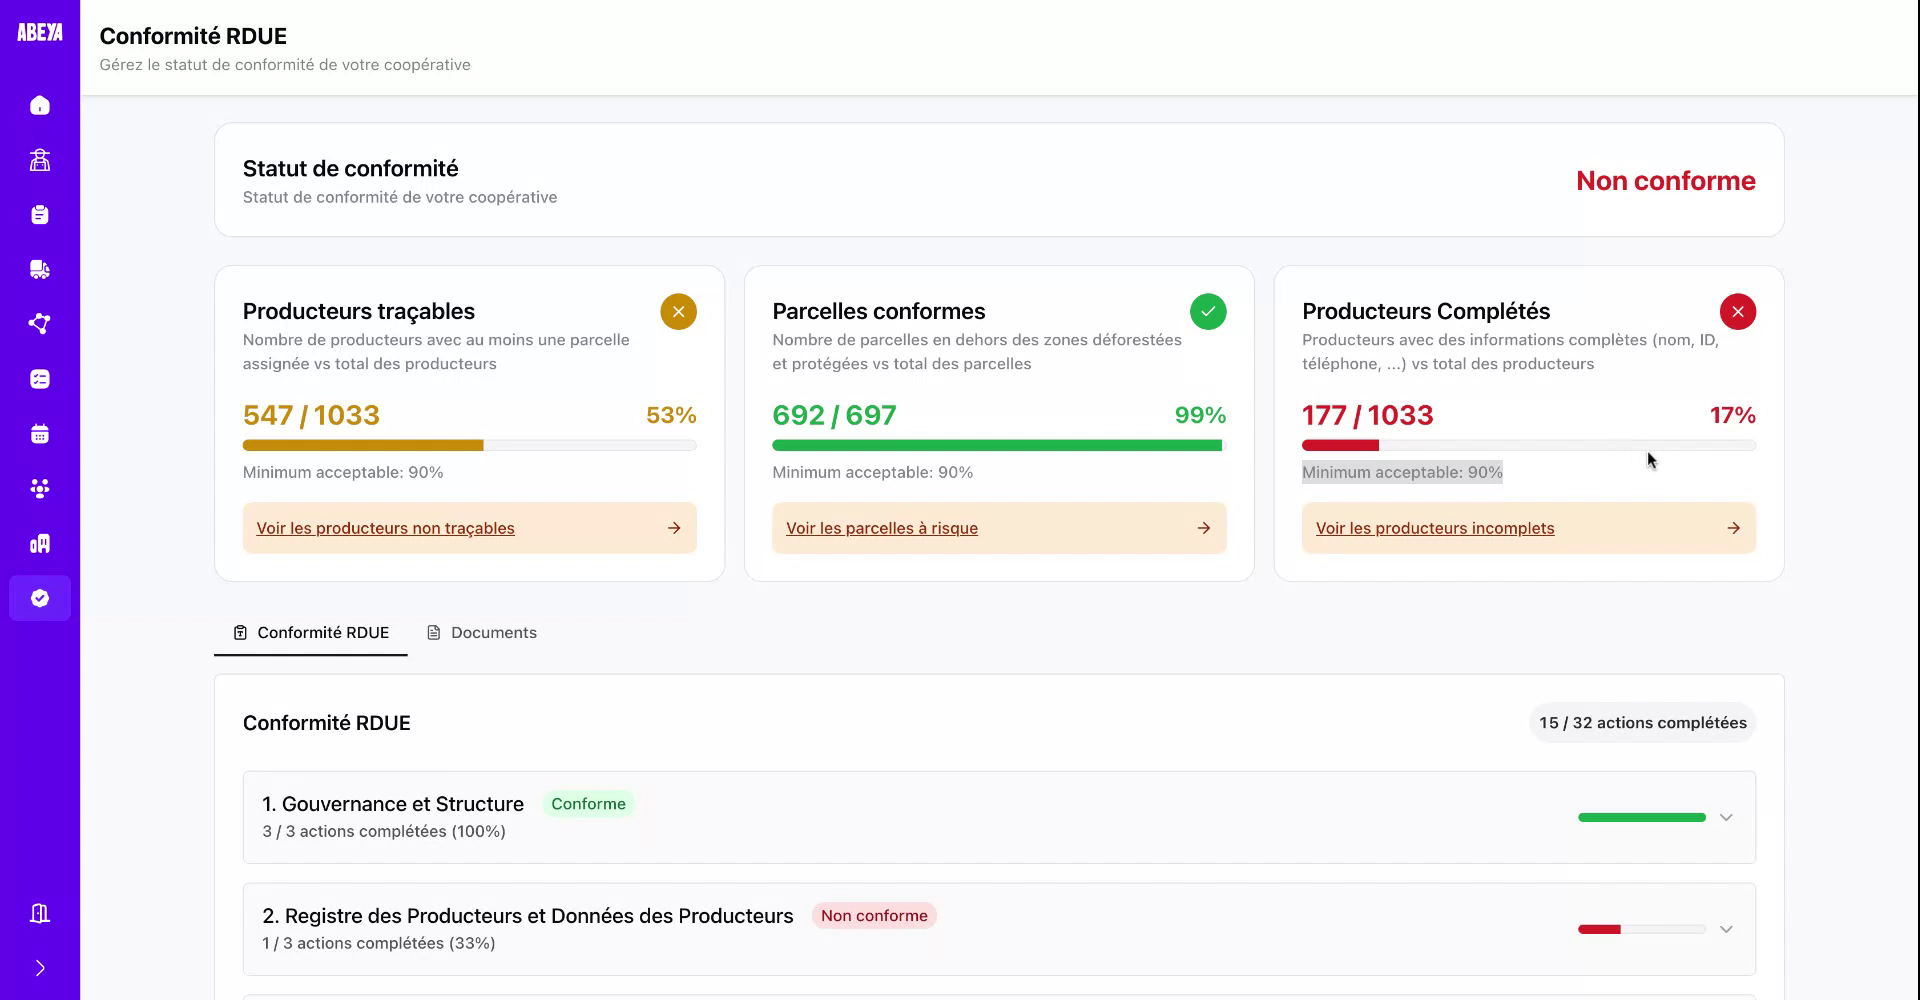1920x1000 pixels.
Task: Switch to the Documents tab
Action: coord(482,633)
